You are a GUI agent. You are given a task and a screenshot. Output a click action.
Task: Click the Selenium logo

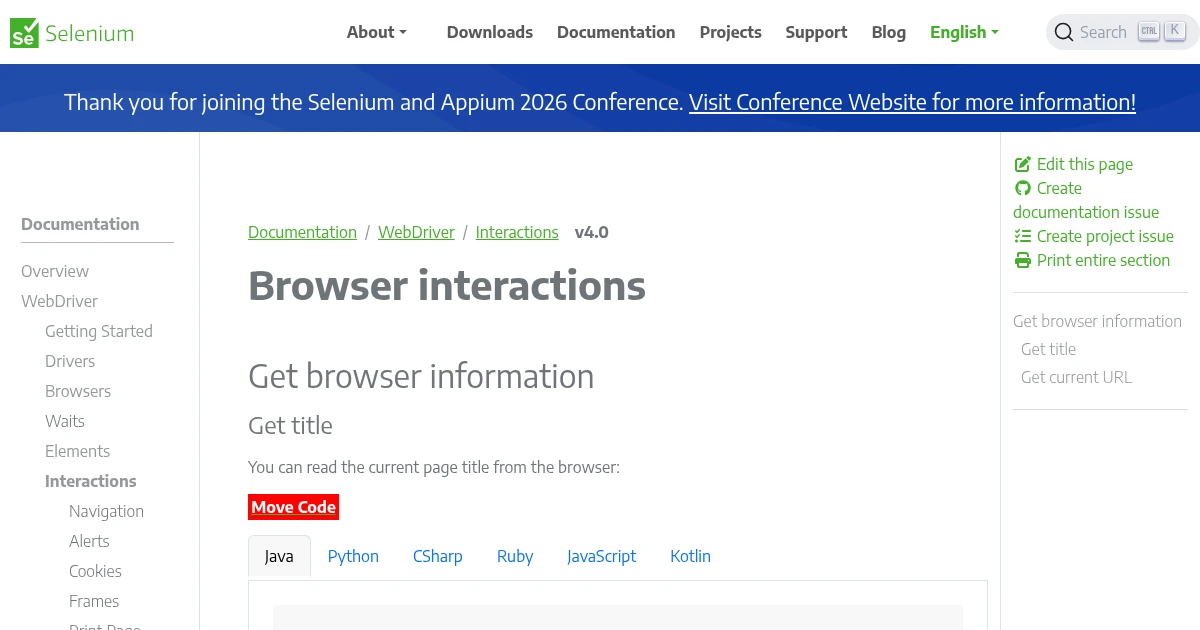click(x=72, y=32)
